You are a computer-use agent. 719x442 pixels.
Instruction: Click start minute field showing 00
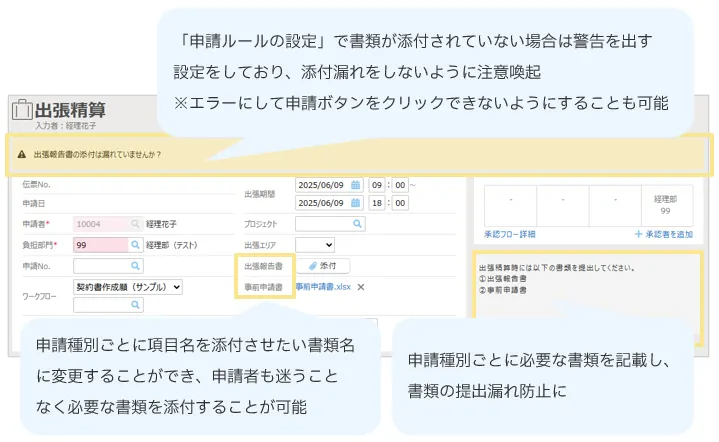coord(399,185)
